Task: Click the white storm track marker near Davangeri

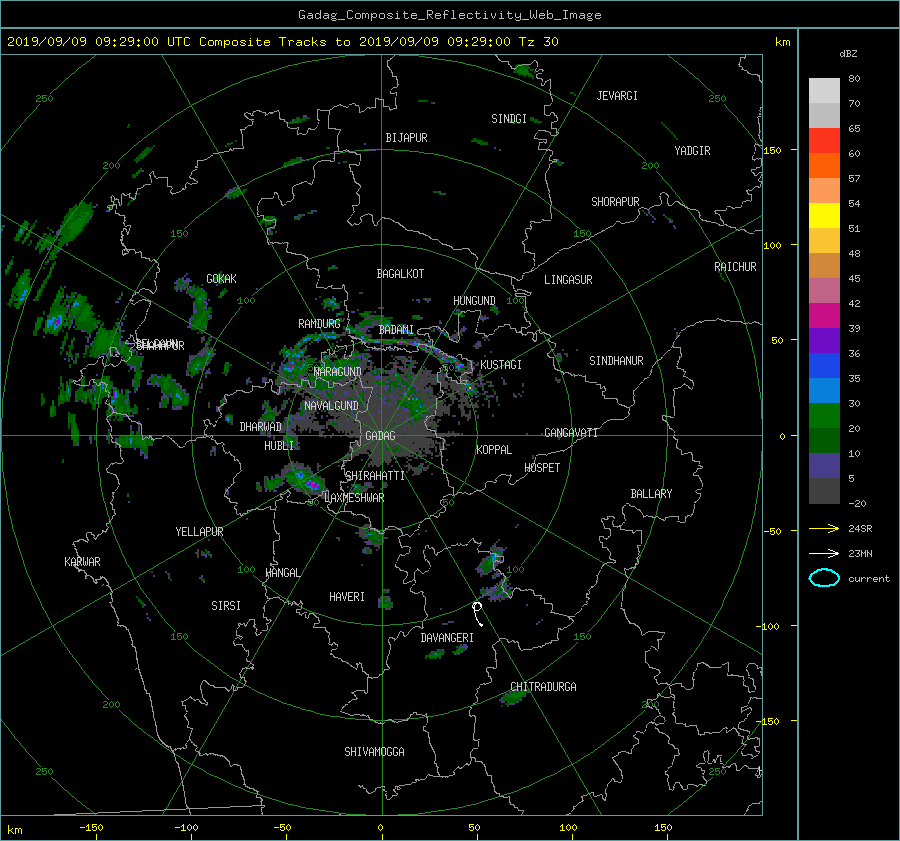Action: [477, 613]
